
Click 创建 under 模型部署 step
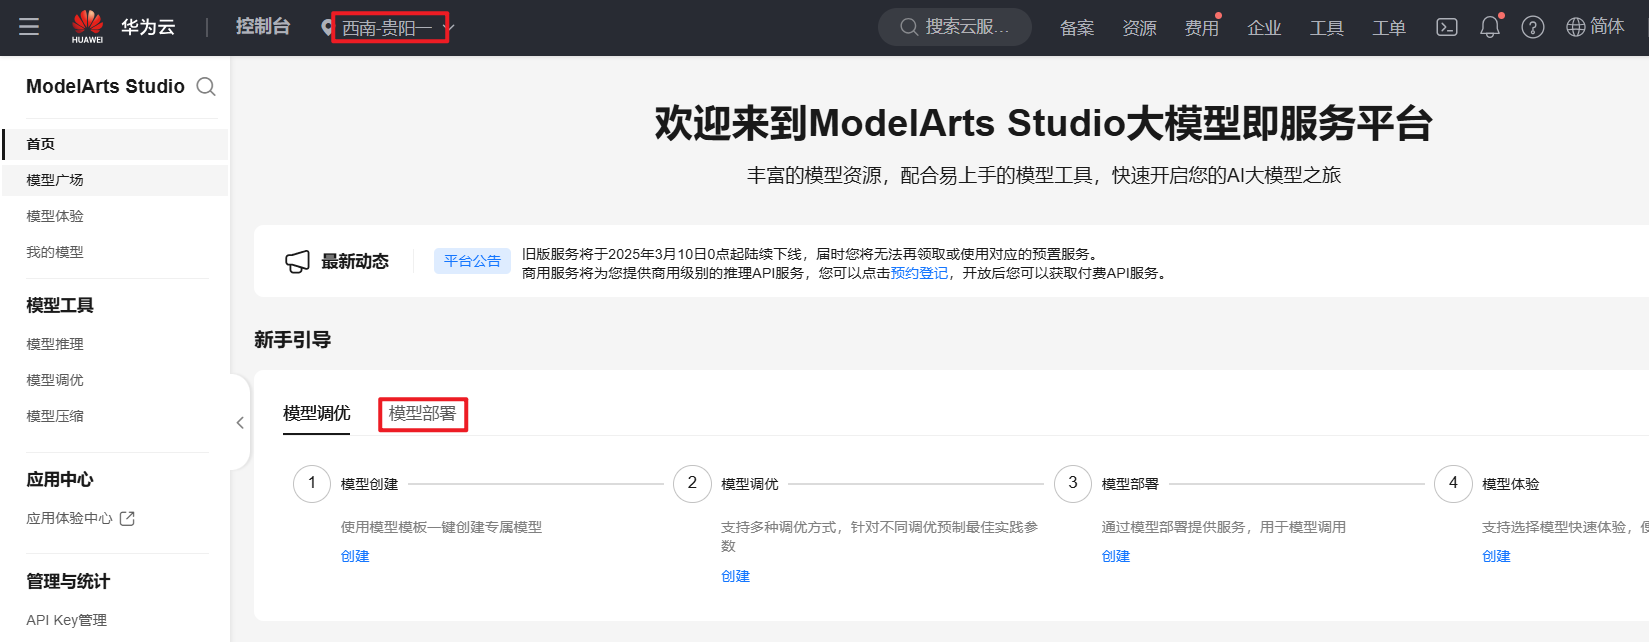1116,556
